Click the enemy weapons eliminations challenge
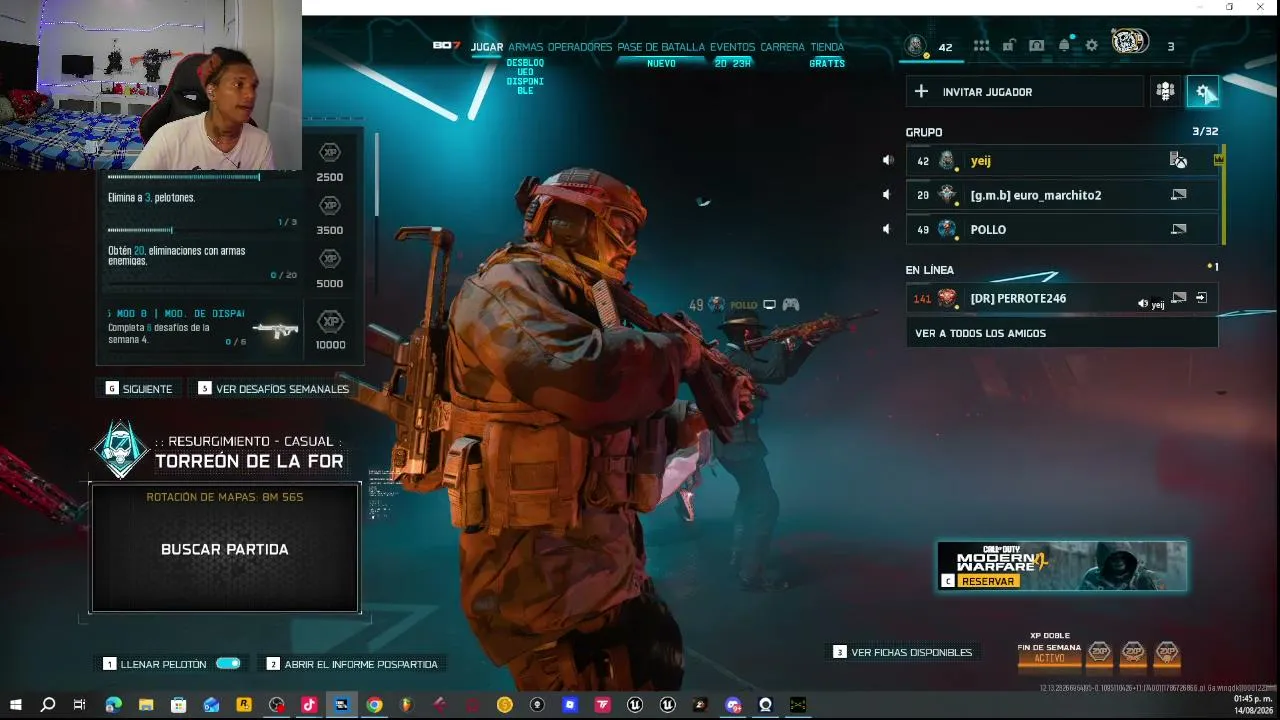Image resolution: width=1280 pixels, height=720 pixels. (202, 264)
